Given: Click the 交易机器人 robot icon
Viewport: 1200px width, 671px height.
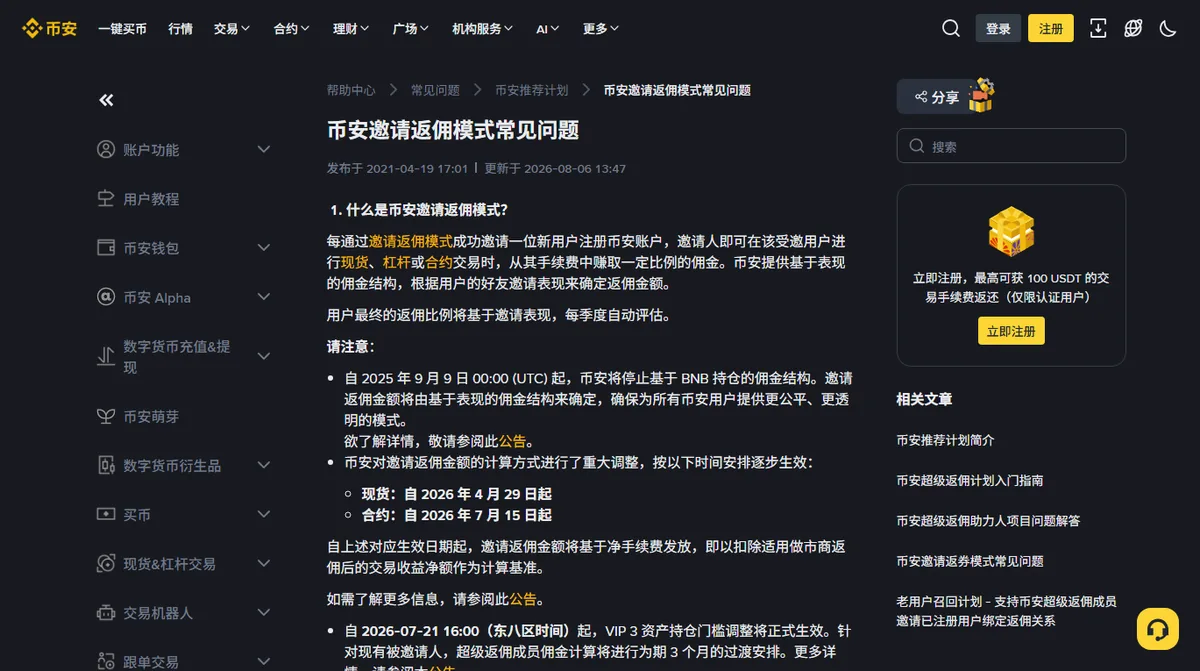Looking at the screenshot, I should (x=106, y=612).
